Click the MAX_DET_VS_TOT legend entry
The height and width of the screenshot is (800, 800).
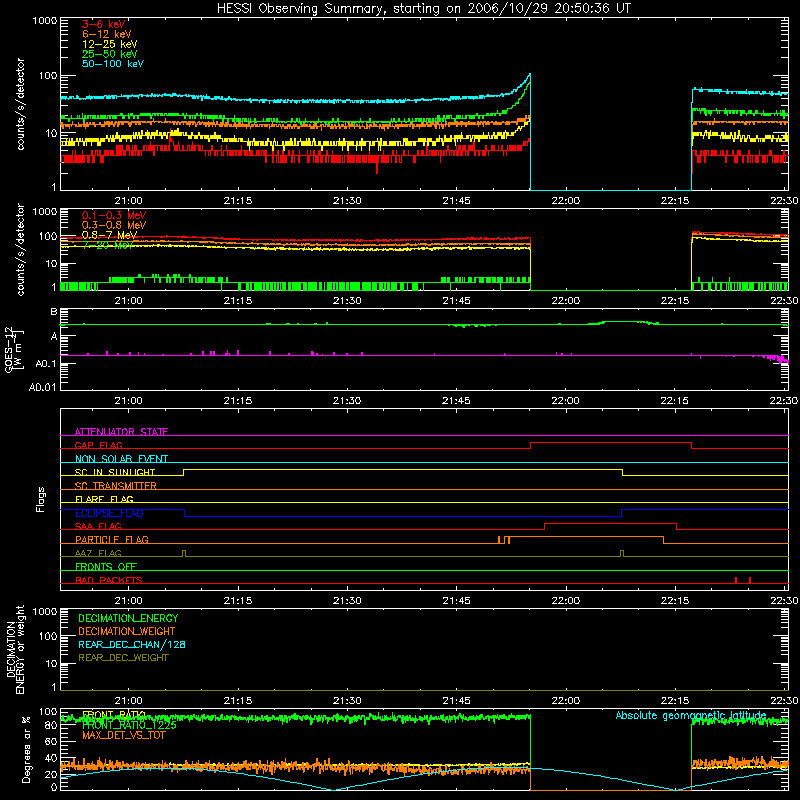point(124,735)
